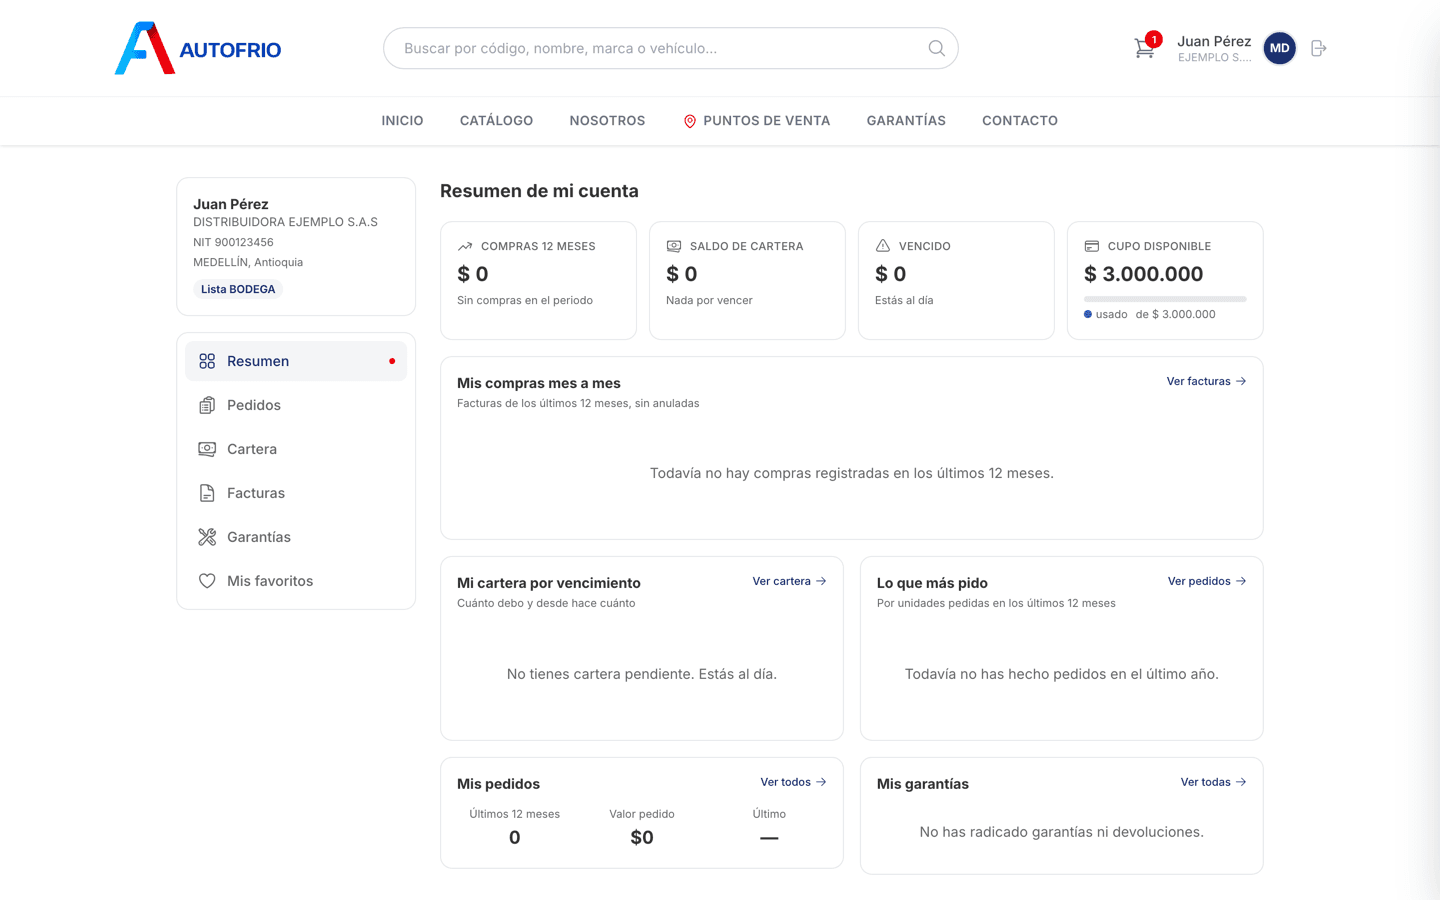Click the logout icon next to the avatar
Screen dimensions: 1440x900
(x=1319, y=48)
